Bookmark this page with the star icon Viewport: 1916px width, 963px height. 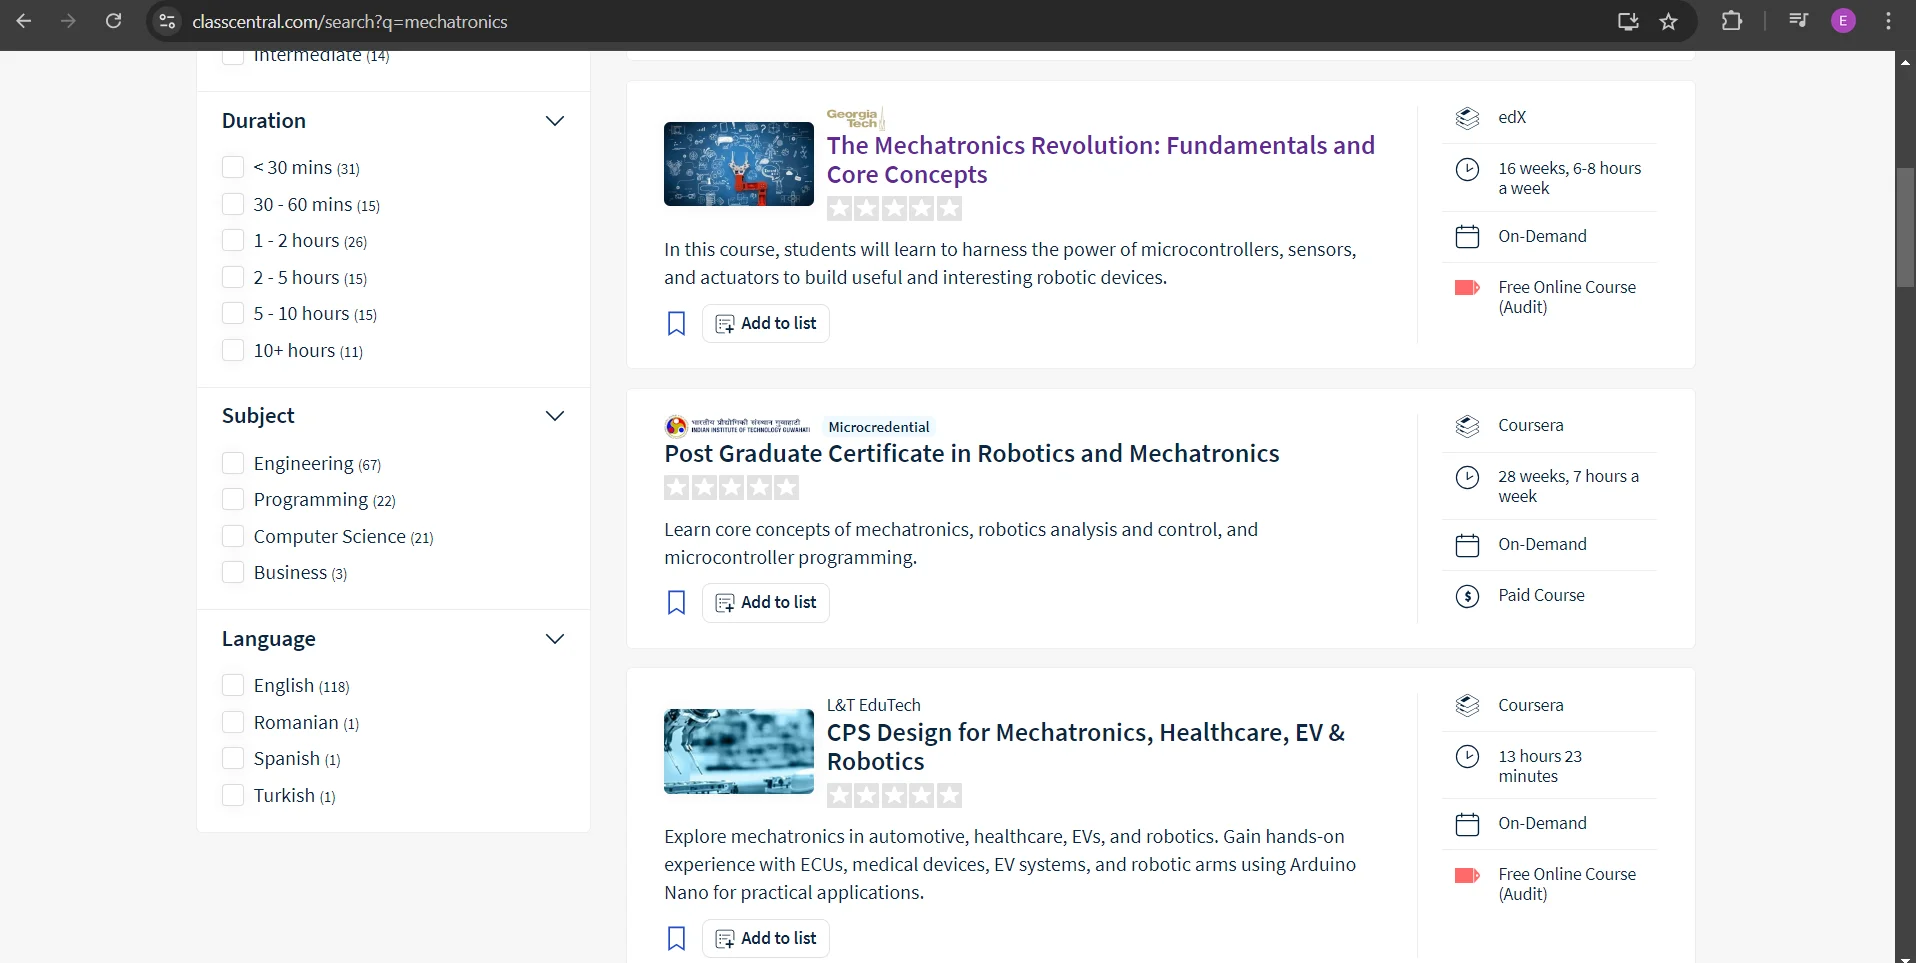pyautogui.click(x=1668, y=21)
